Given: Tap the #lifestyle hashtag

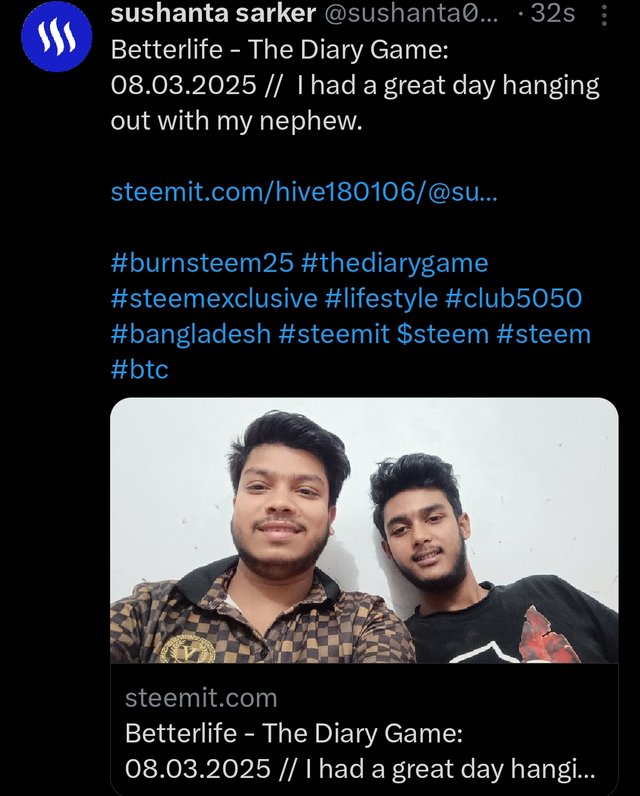Looking at the screenshot, I should pos(379,298).
